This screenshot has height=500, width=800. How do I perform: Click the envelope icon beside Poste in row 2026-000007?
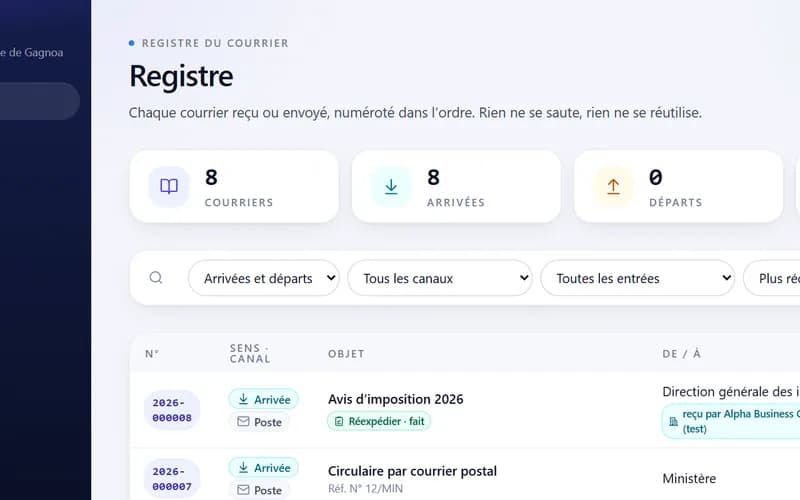click(243, 490)
